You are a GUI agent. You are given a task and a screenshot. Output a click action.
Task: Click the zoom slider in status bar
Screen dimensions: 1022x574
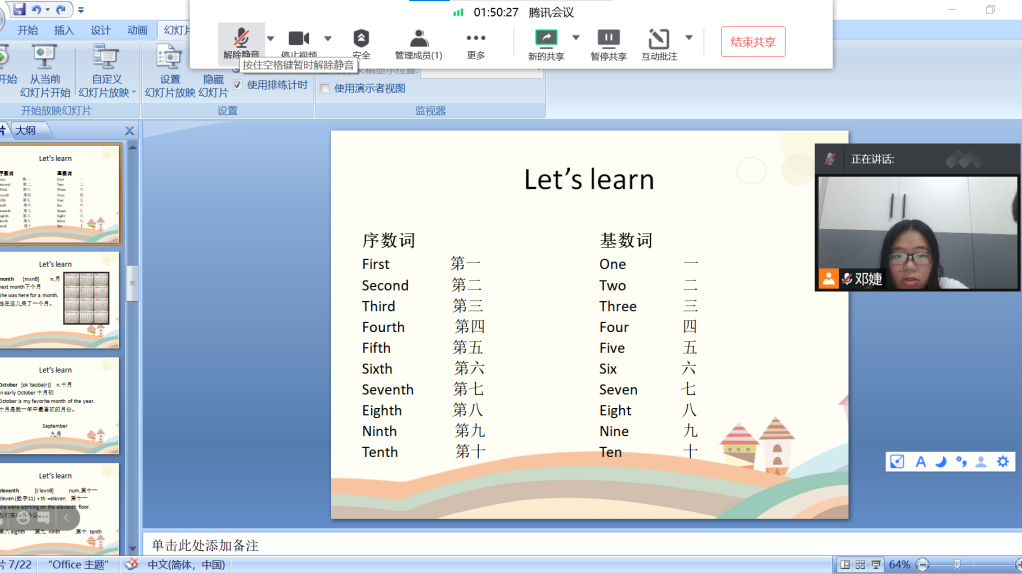(x=958, y=565)
